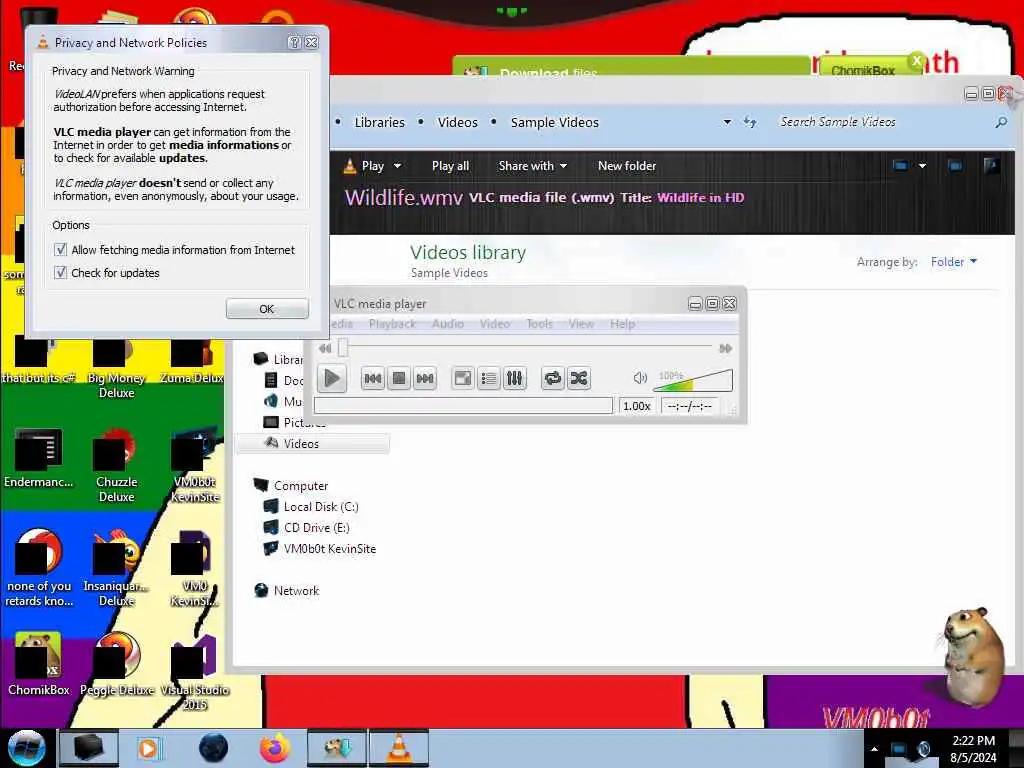1024x768 pixels.
Task: Open ChomikBox desktop shortcut
Action: click(39, 664)
